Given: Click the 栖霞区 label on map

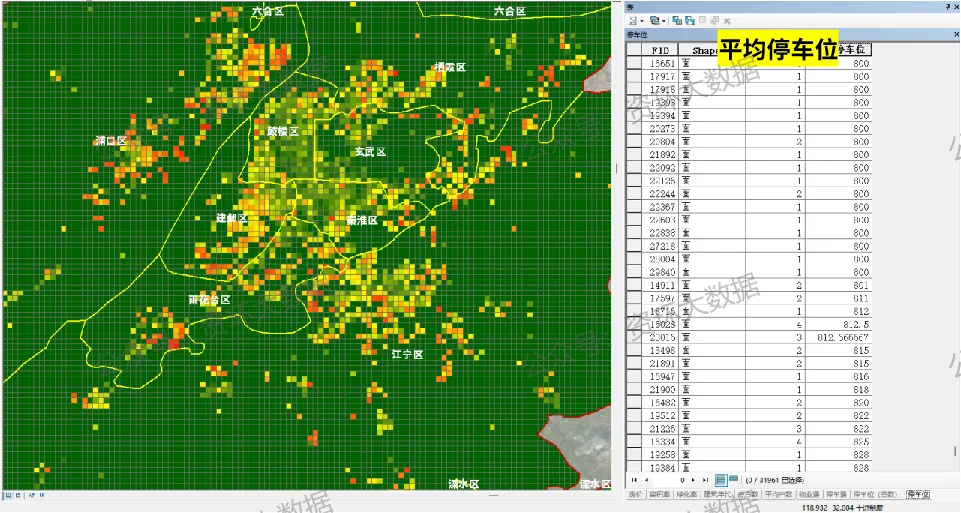Looking at the screenshot, I should click(450, 67).
